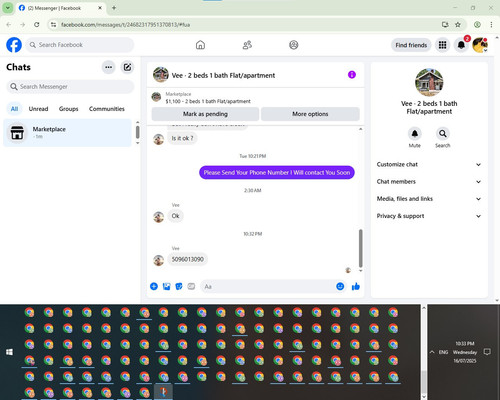
Task: Expand Privacy & support section
Action: coord(429,216)
